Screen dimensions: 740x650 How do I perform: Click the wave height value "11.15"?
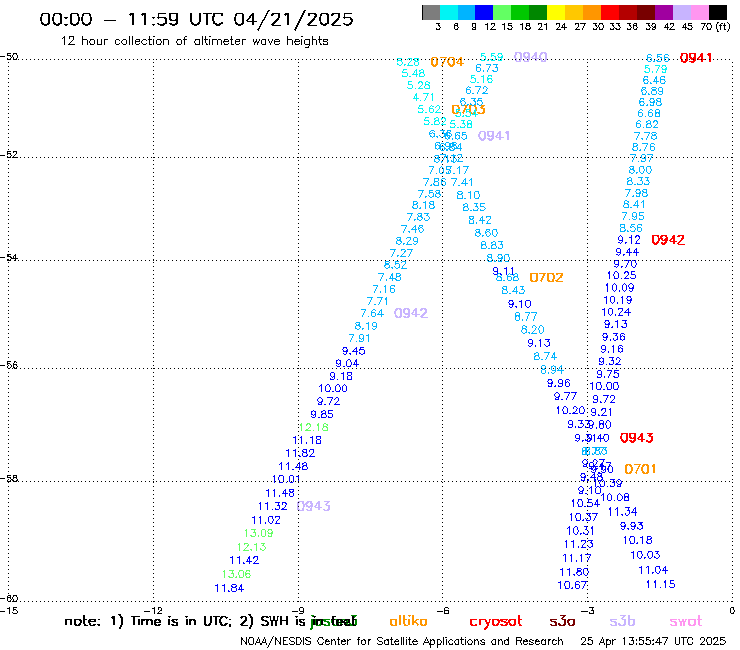click(x=660, y=584)
